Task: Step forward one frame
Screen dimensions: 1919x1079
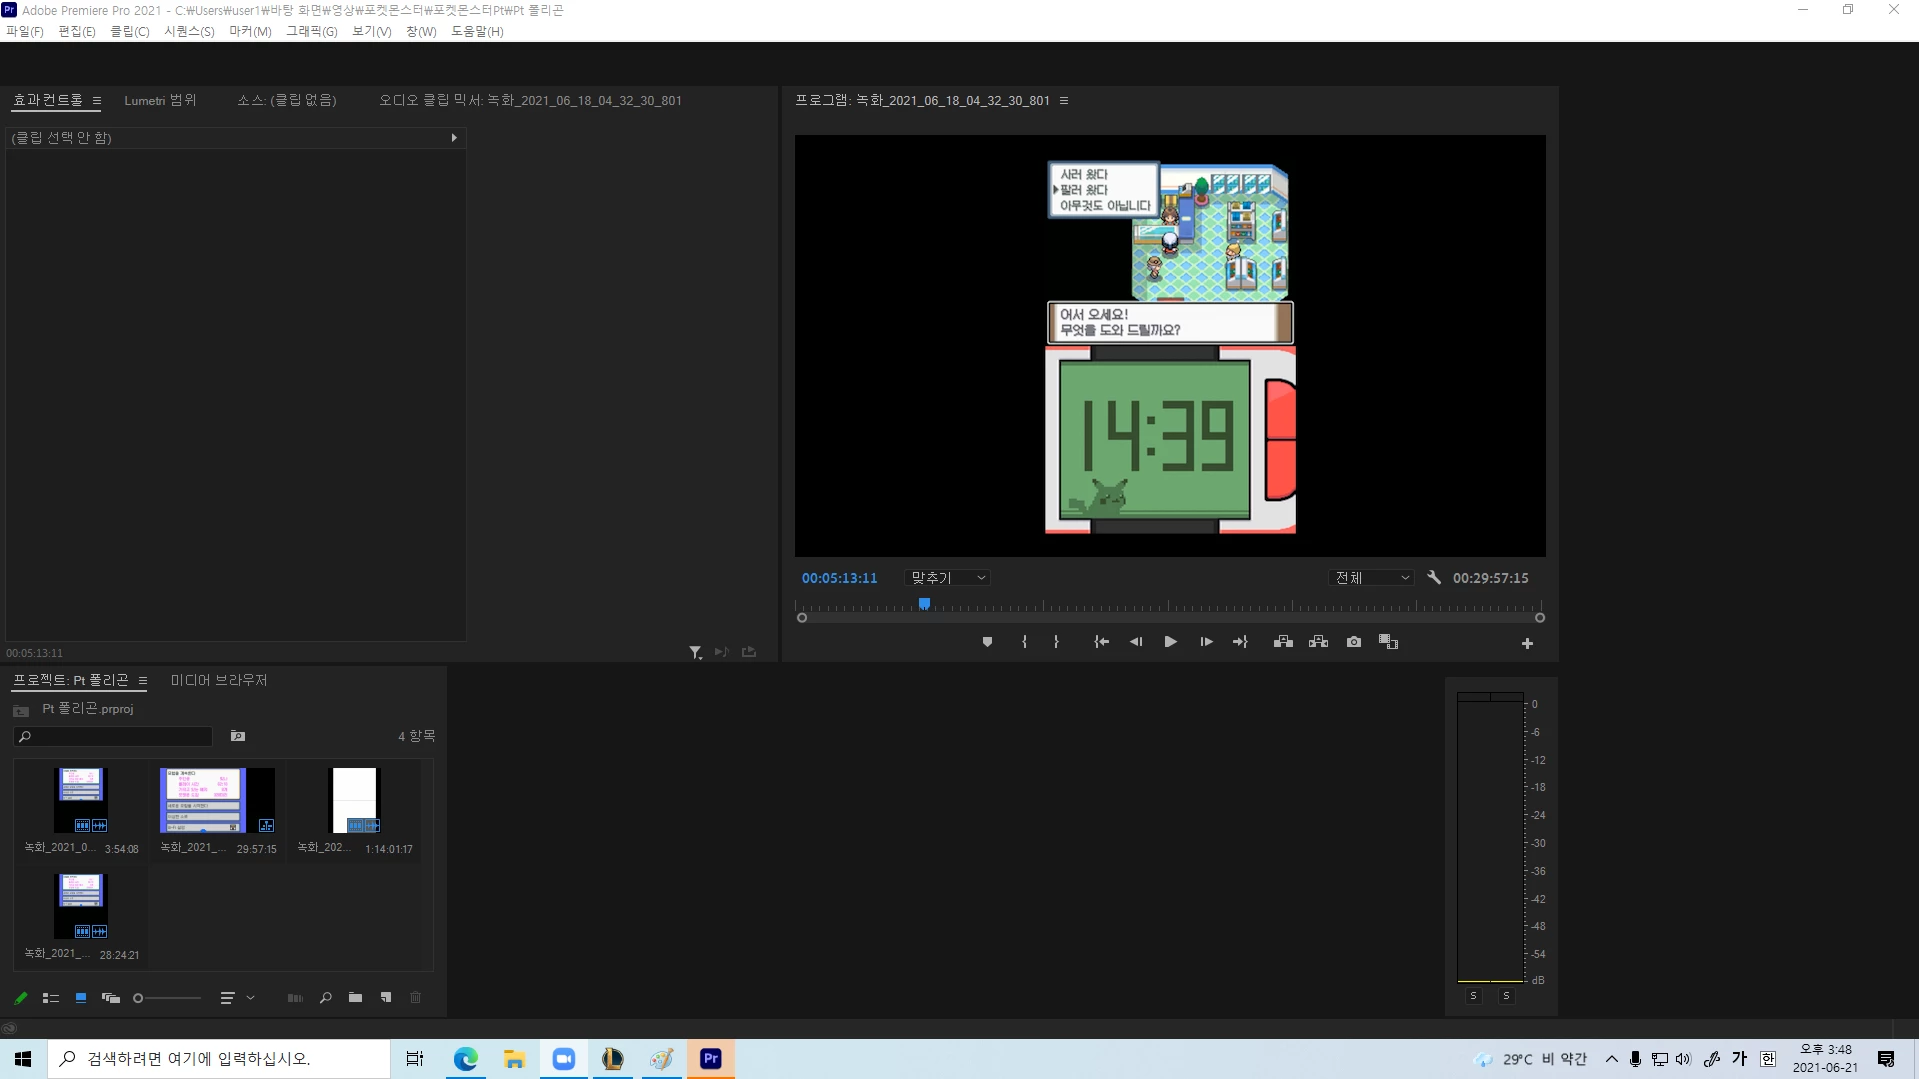Action: tap(1206, 642)
